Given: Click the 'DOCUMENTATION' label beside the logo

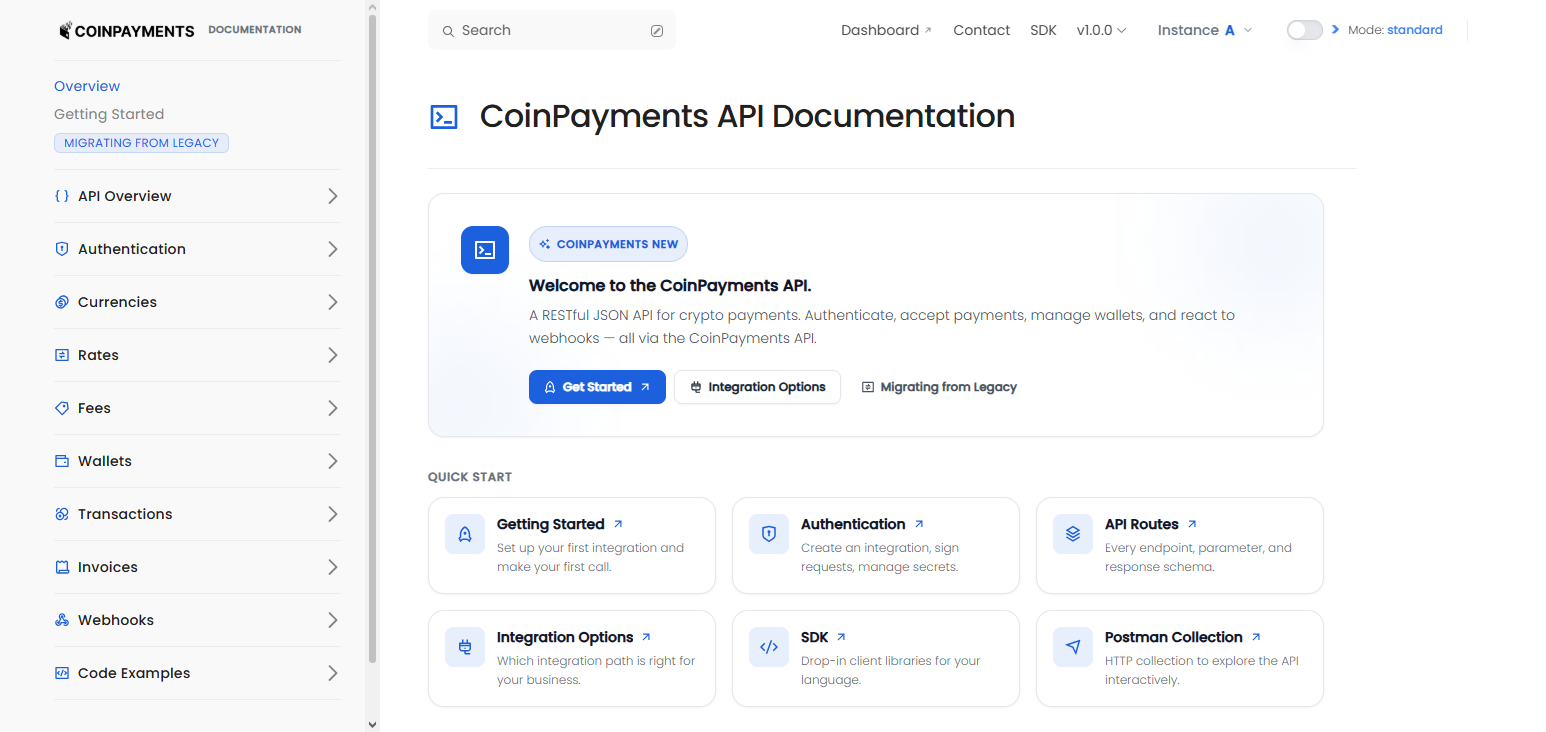Looking at the screenshot, I should pos(255,30).
